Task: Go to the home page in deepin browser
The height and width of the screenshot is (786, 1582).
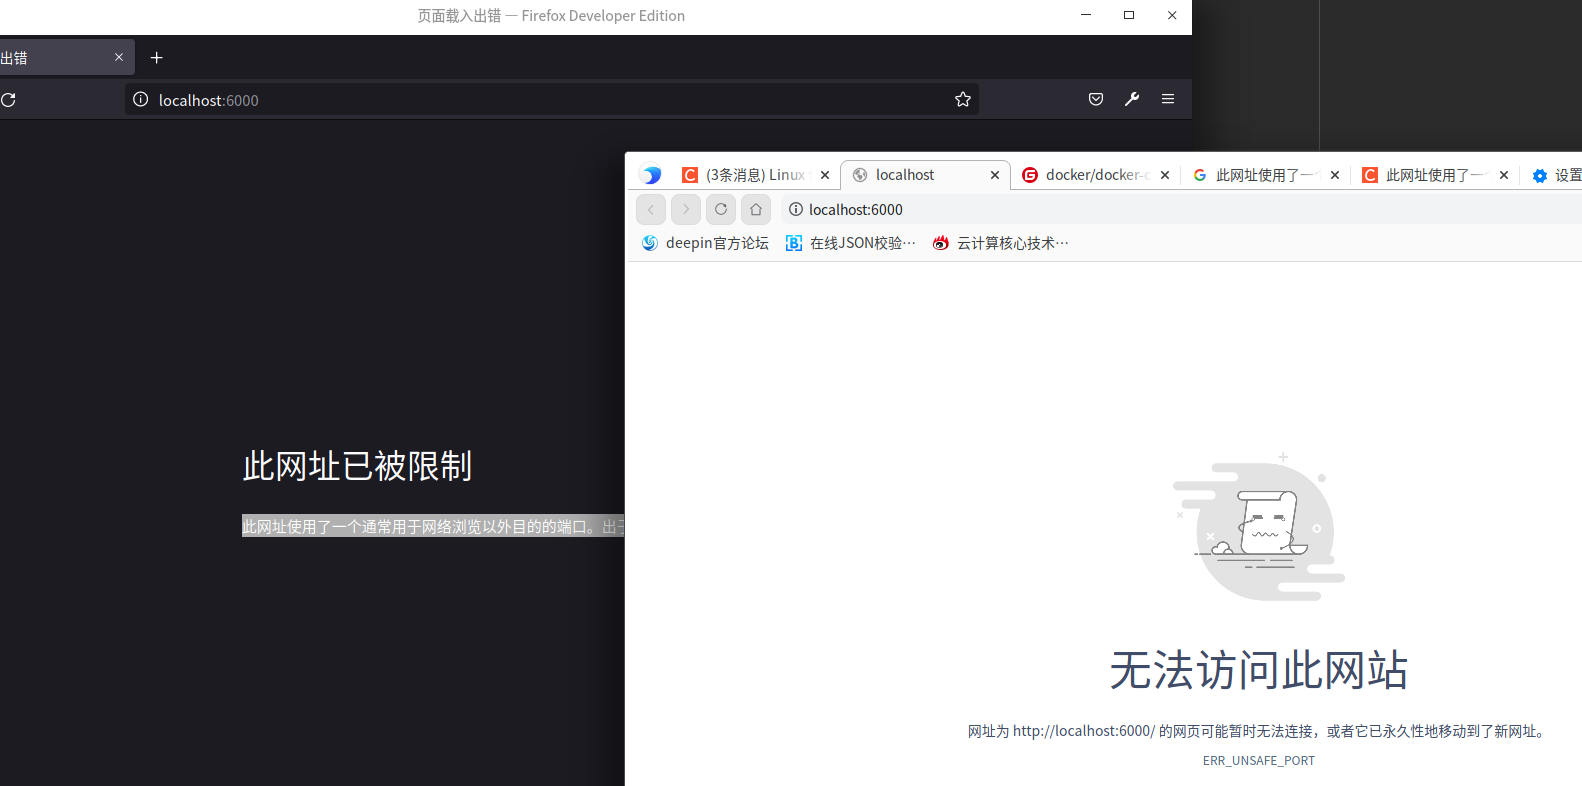Action: coord(756,209)
